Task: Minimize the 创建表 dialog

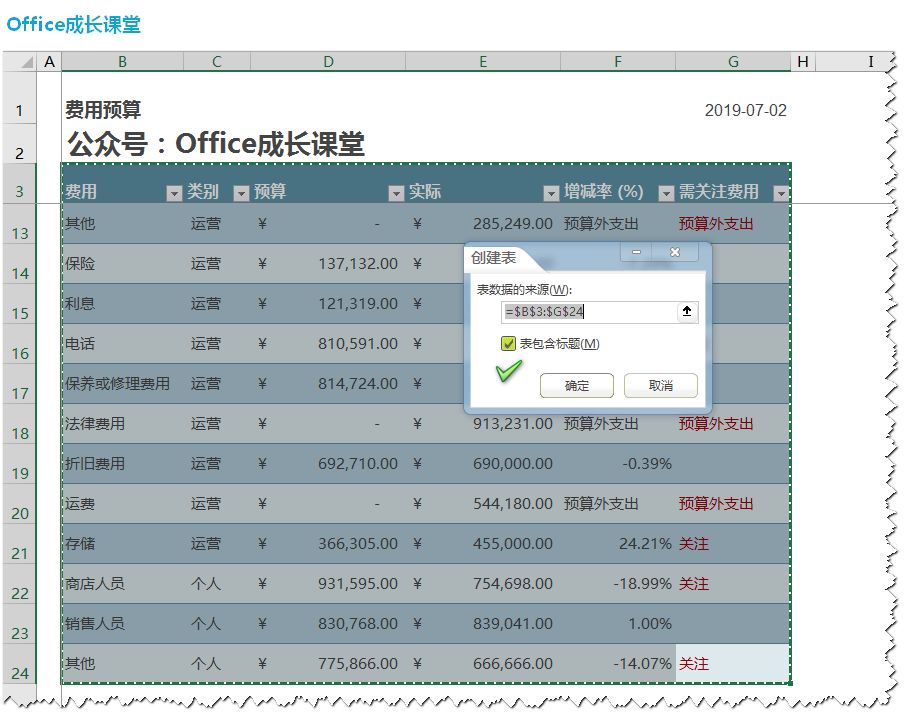Action: (636, 252)
